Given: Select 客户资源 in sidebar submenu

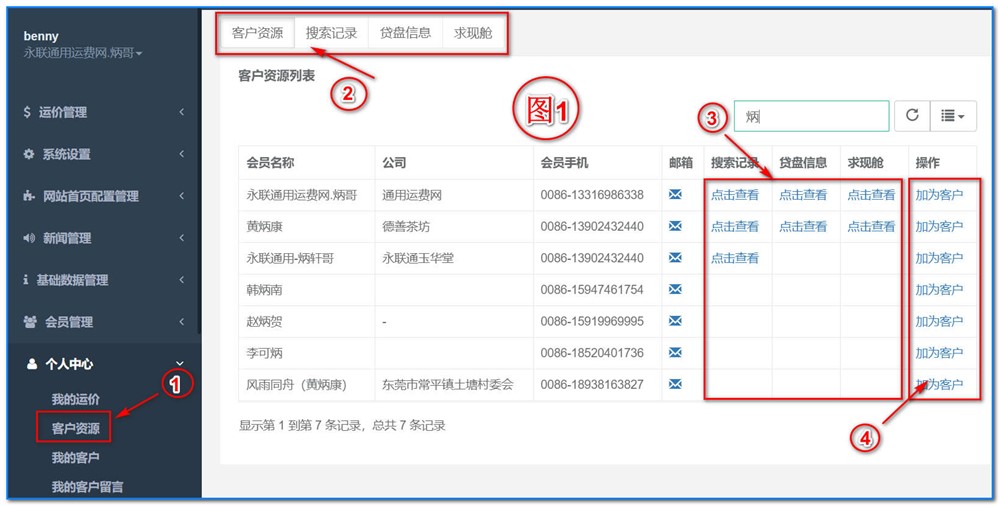Looking at the screenshot, I should (76, 429).
